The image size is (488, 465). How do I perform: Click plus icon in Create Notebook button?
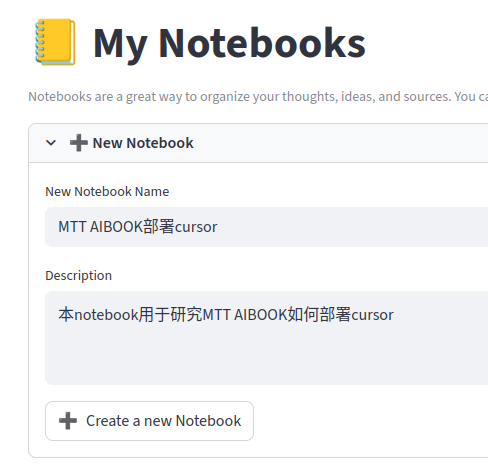[68, 421]
